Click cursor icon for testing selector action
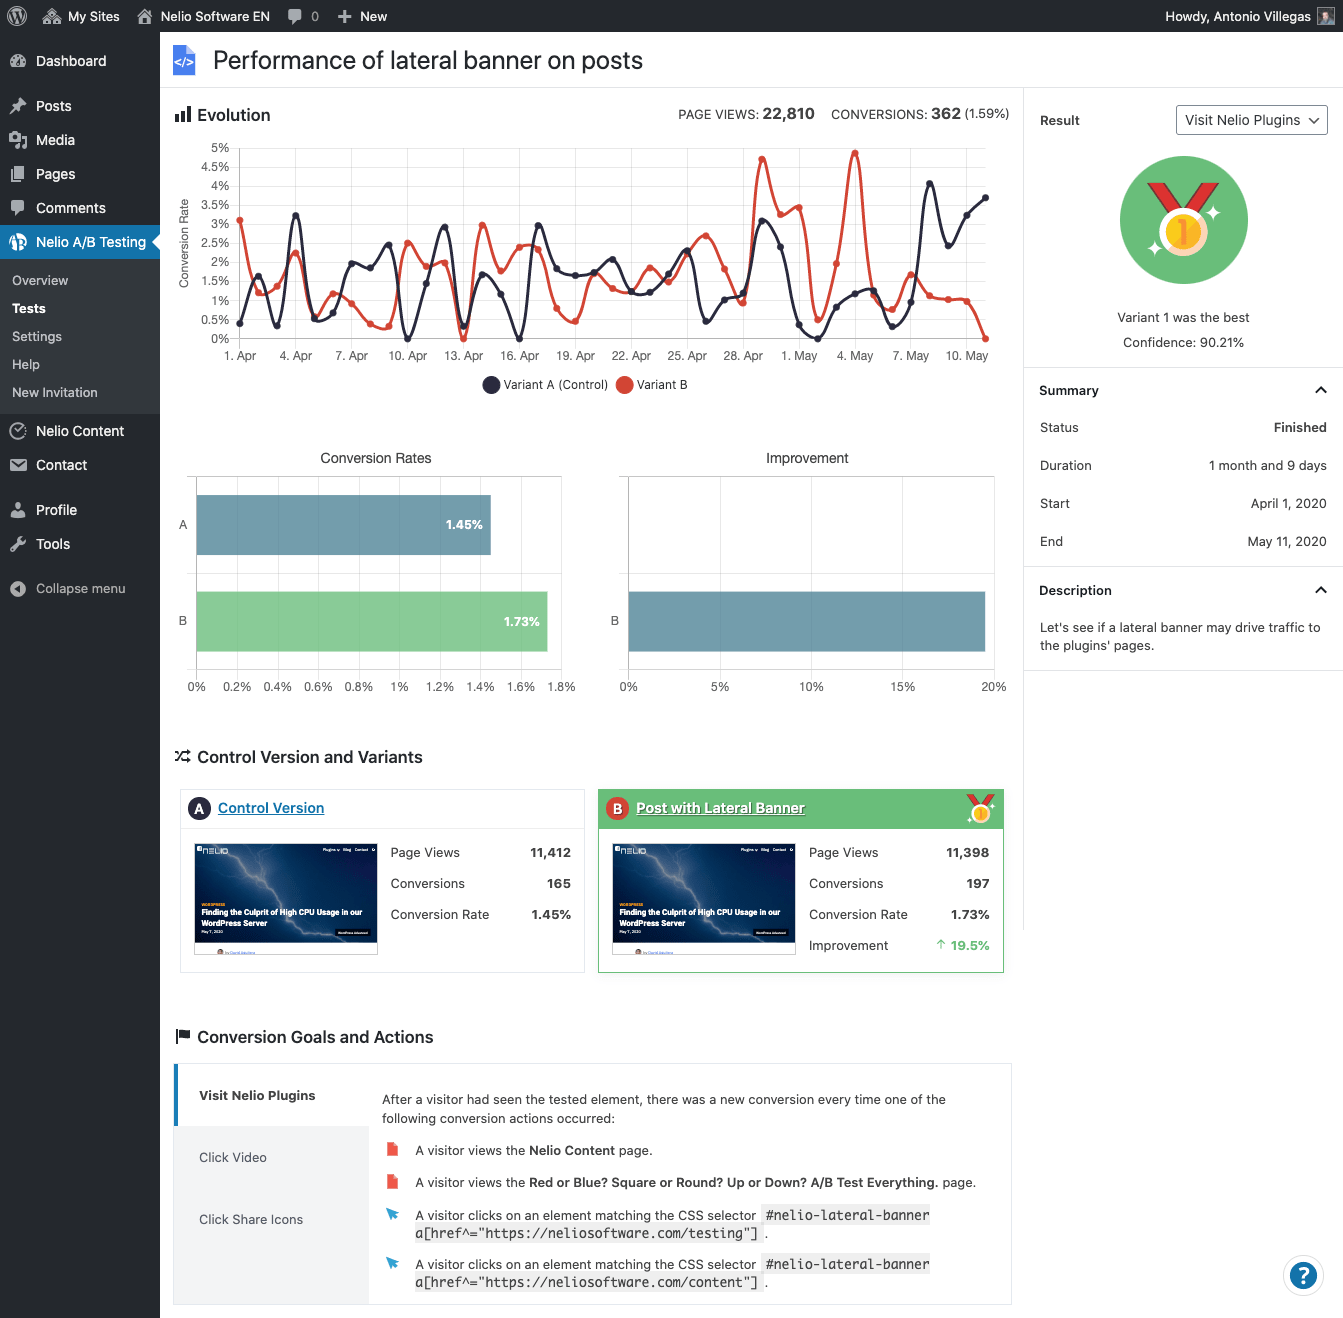Screen dimensions: 1343x1318 click(392, 1214)
